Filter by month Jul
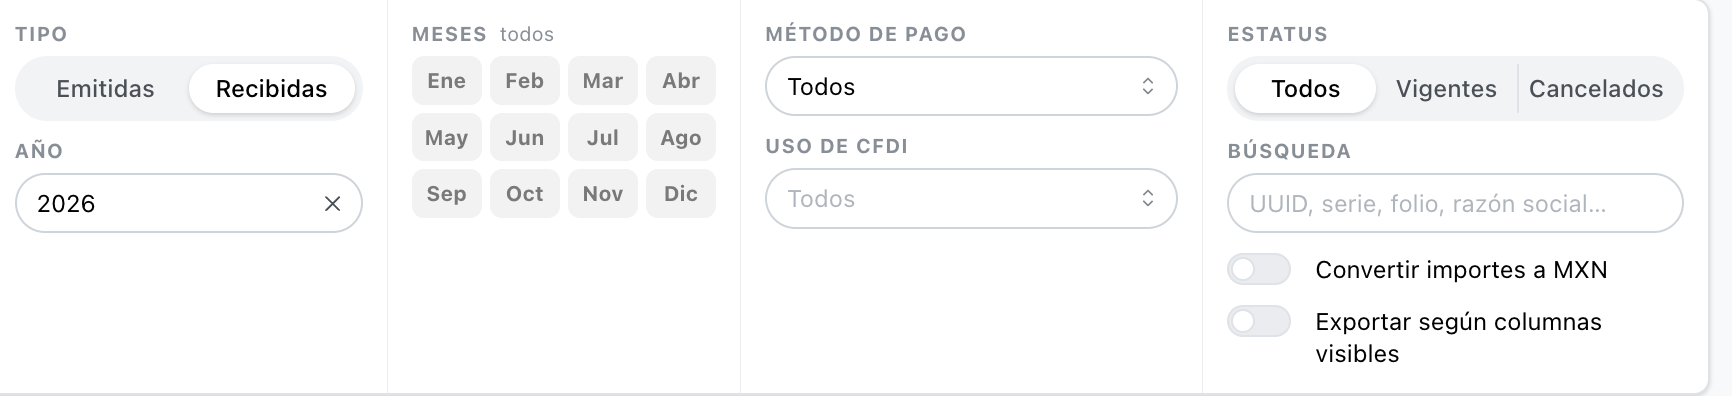Image resolution: width=1732 pixels, height=396 pixels. (603, 138)
